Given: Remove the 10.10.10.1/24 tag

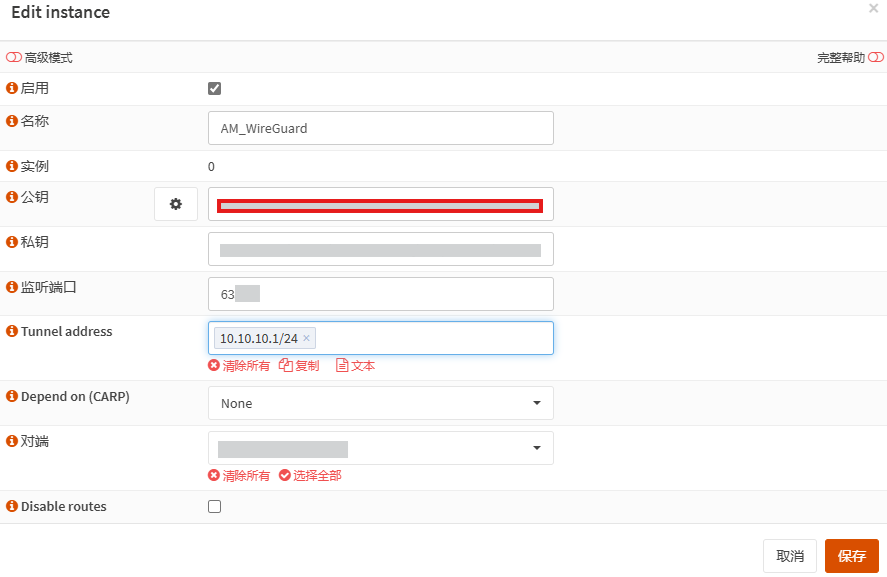Looking at the screenshot, I should (x=307, y=338).
